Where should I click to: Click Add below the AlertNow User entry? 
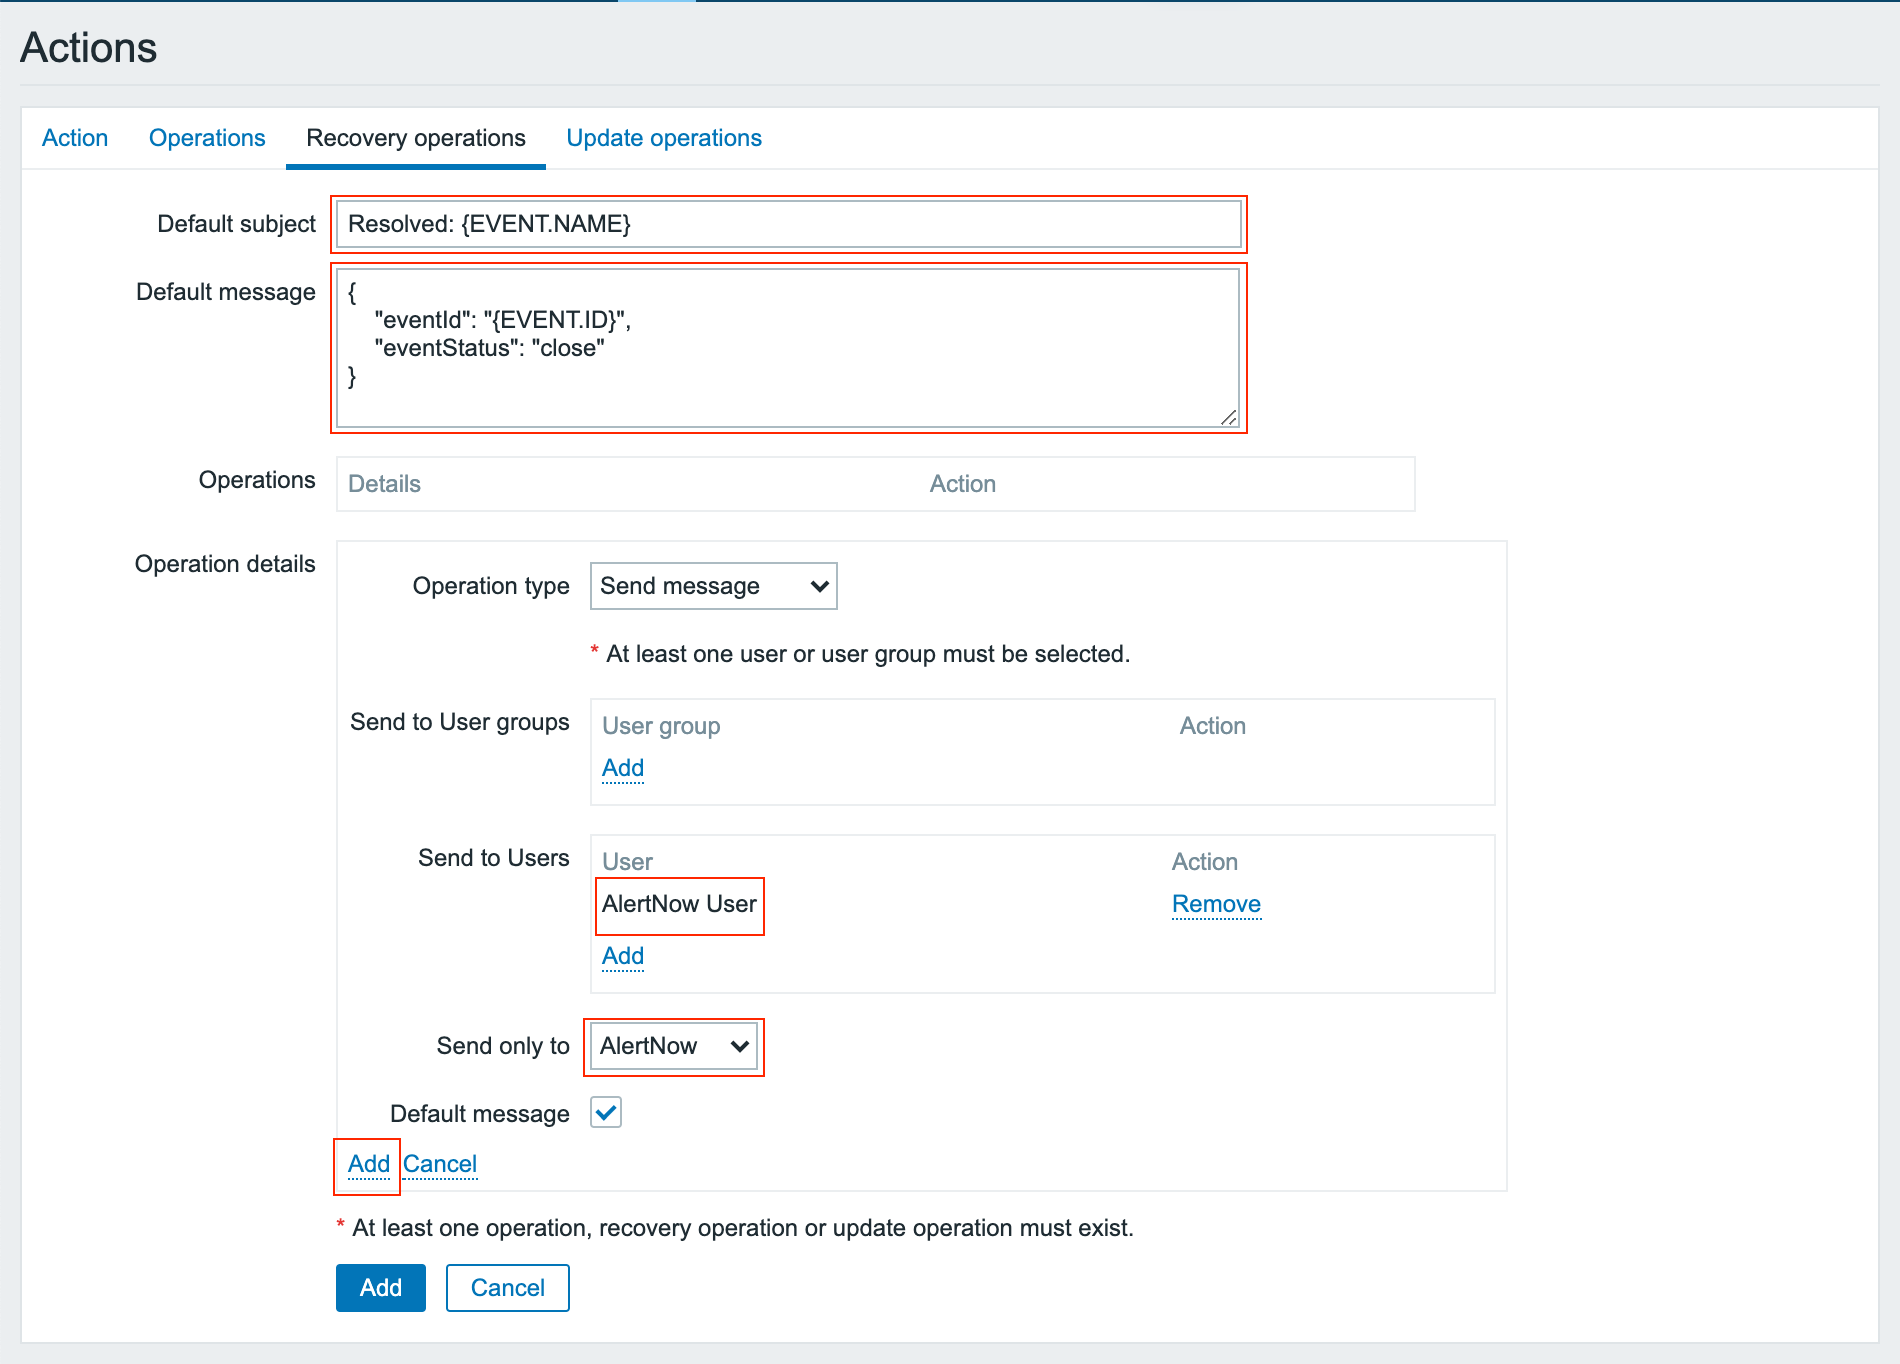623,956
